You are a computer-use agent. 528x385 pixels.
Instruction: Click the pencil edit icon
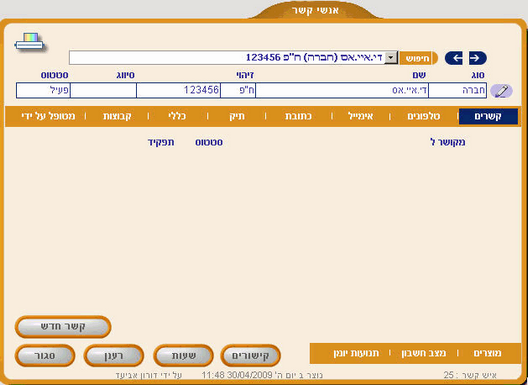coord(501,91)
